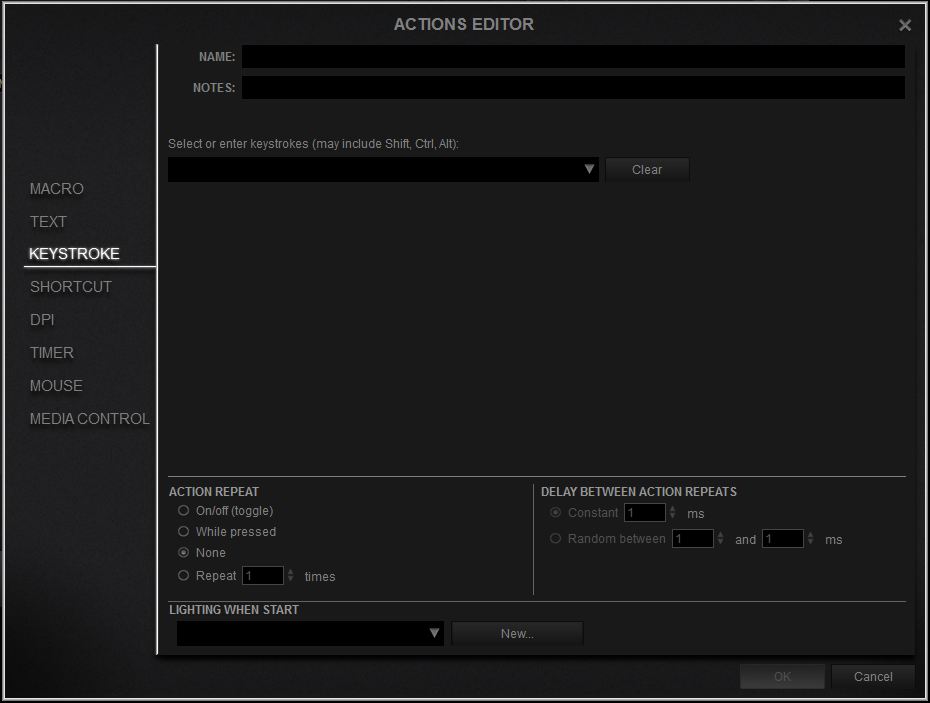Click New... lighting button

(517, 634)
